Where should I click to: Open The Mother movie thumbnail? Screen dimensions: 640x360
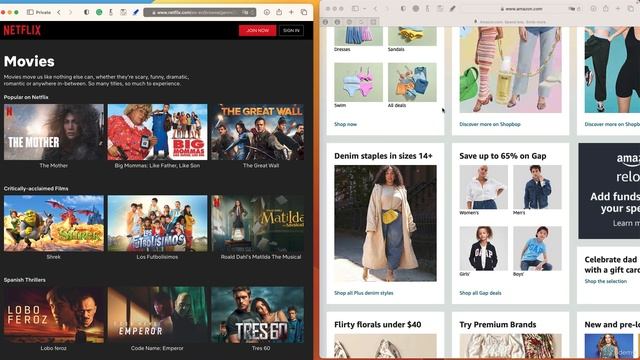coord(54,132)
